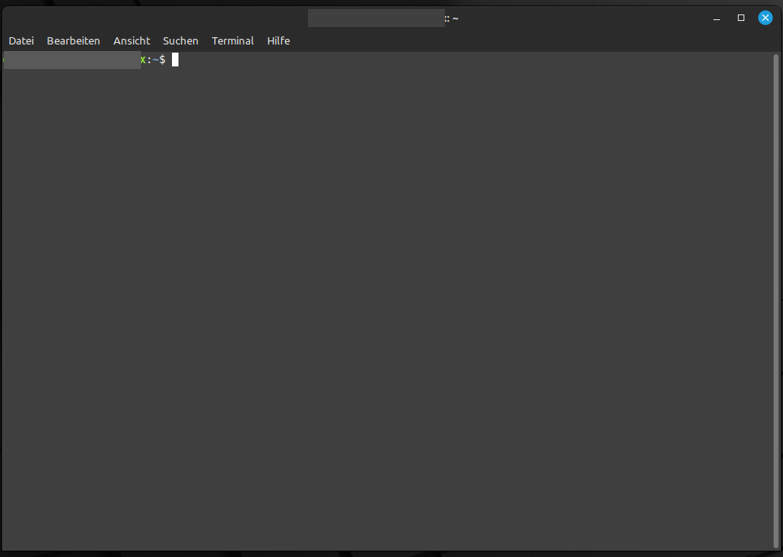Click the greyed-out hostname region in the prompt
The width and height of the screenshot is (783, 557).
tap(70, 60)
